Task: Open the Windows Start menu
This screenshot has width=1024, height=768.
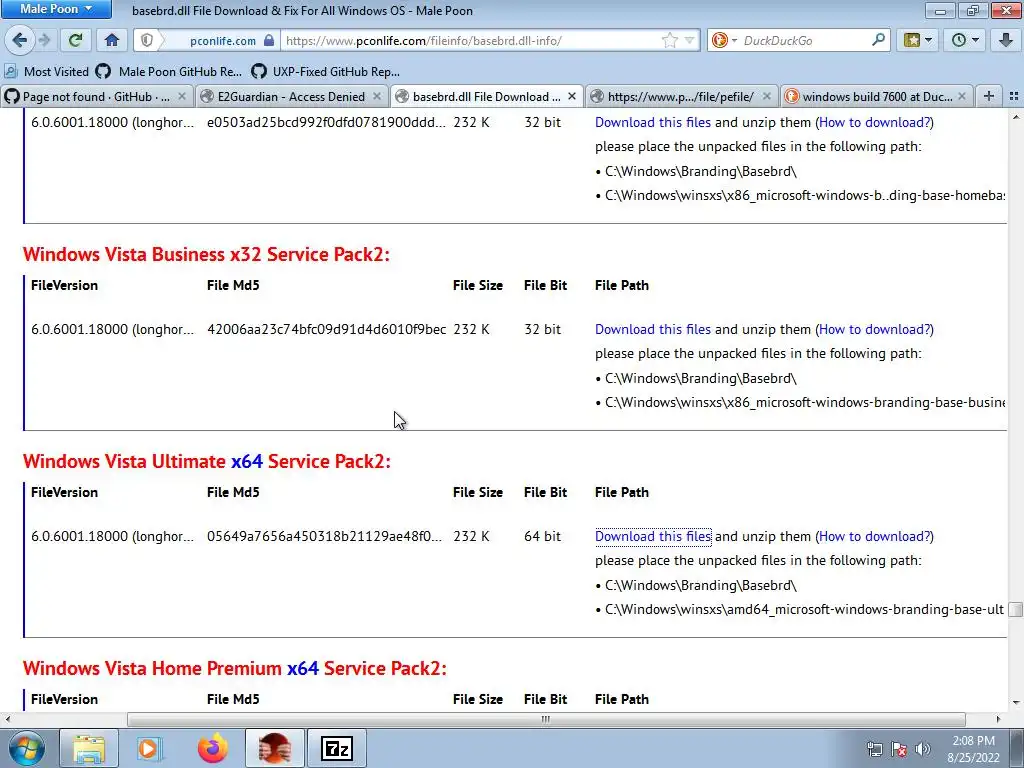Action: (27, 748)
